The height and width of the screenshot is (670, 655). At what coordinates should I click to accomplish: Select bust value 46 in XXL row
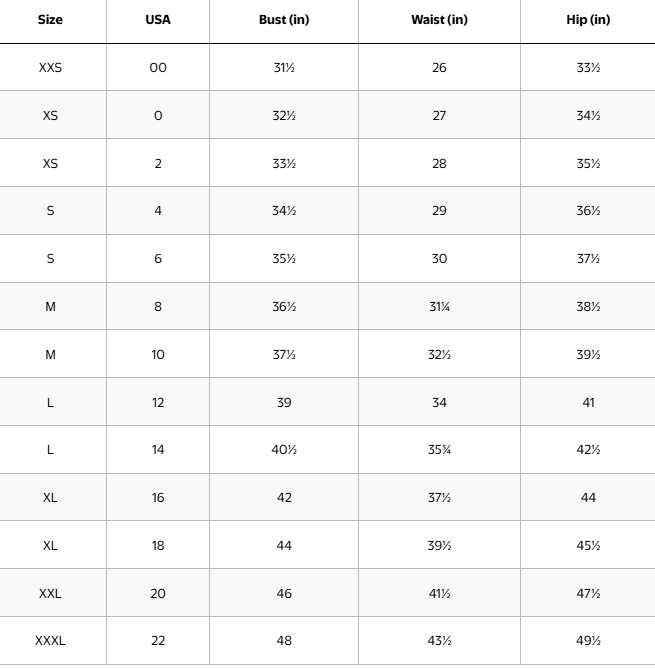tap(284, 593)
